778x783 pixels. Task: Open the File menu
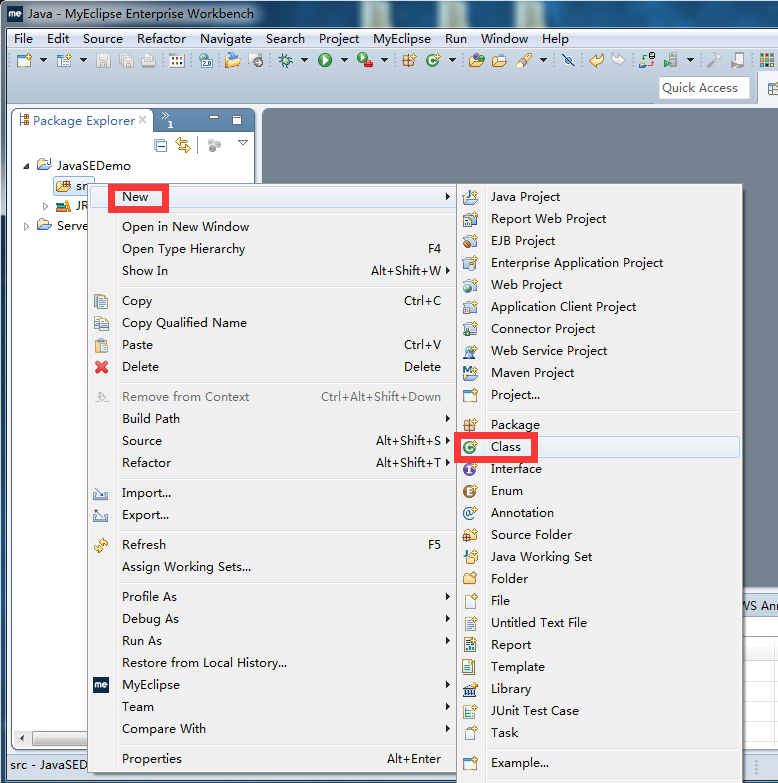click(23, 39)
